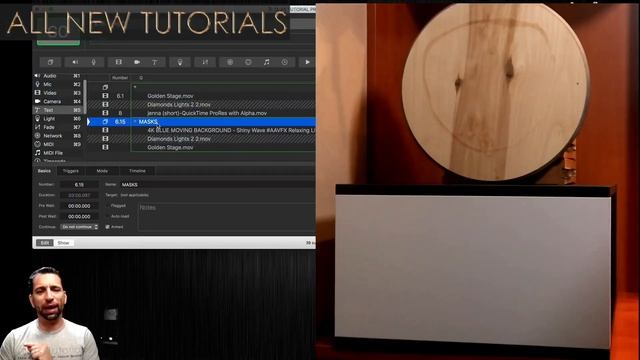Click the Edit mode button

point(44,243)
